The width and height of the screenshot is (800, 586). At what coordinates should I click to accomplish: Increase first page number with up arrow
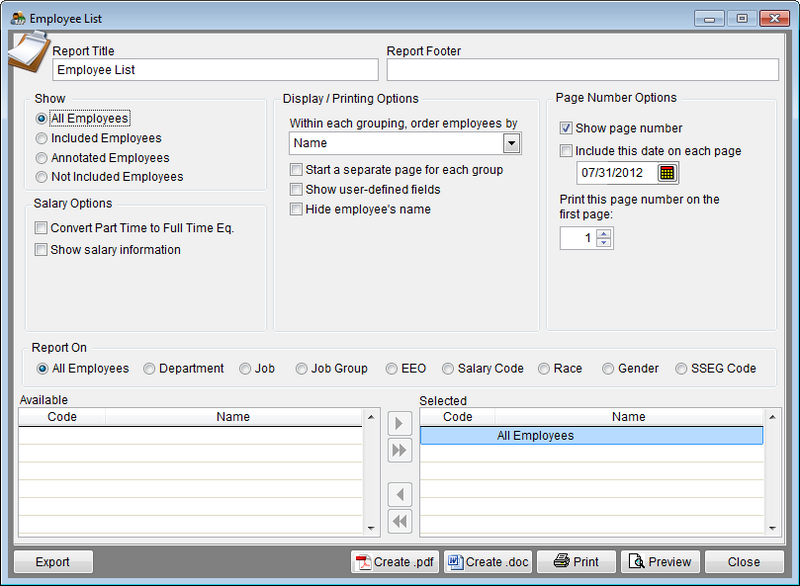(x=604, y=234)
